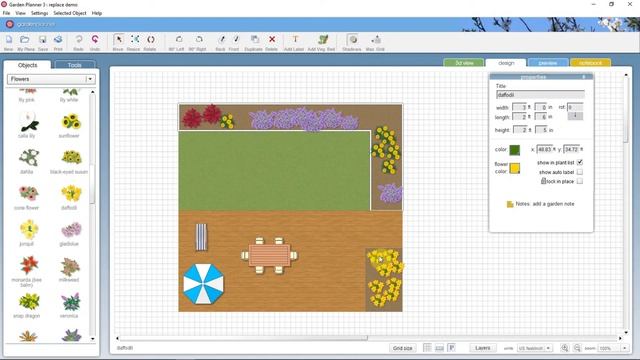
Task: Collapse the properties panel header button
Action: (584, 77)
